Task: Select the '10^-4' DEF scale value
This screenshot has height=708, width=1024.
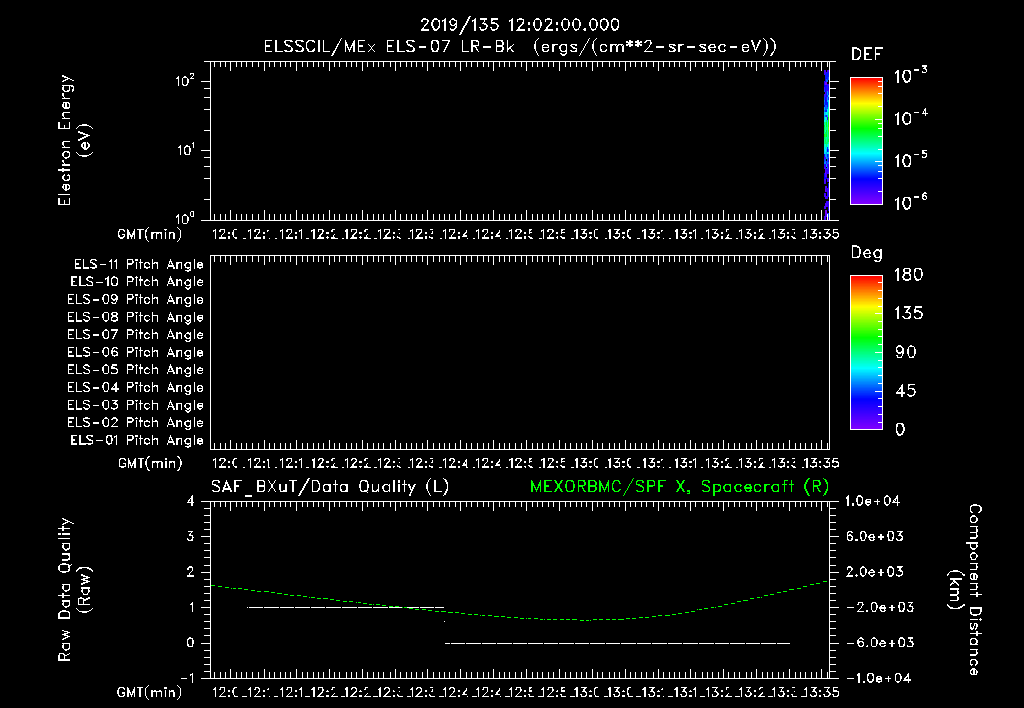Action: [910, 118]
